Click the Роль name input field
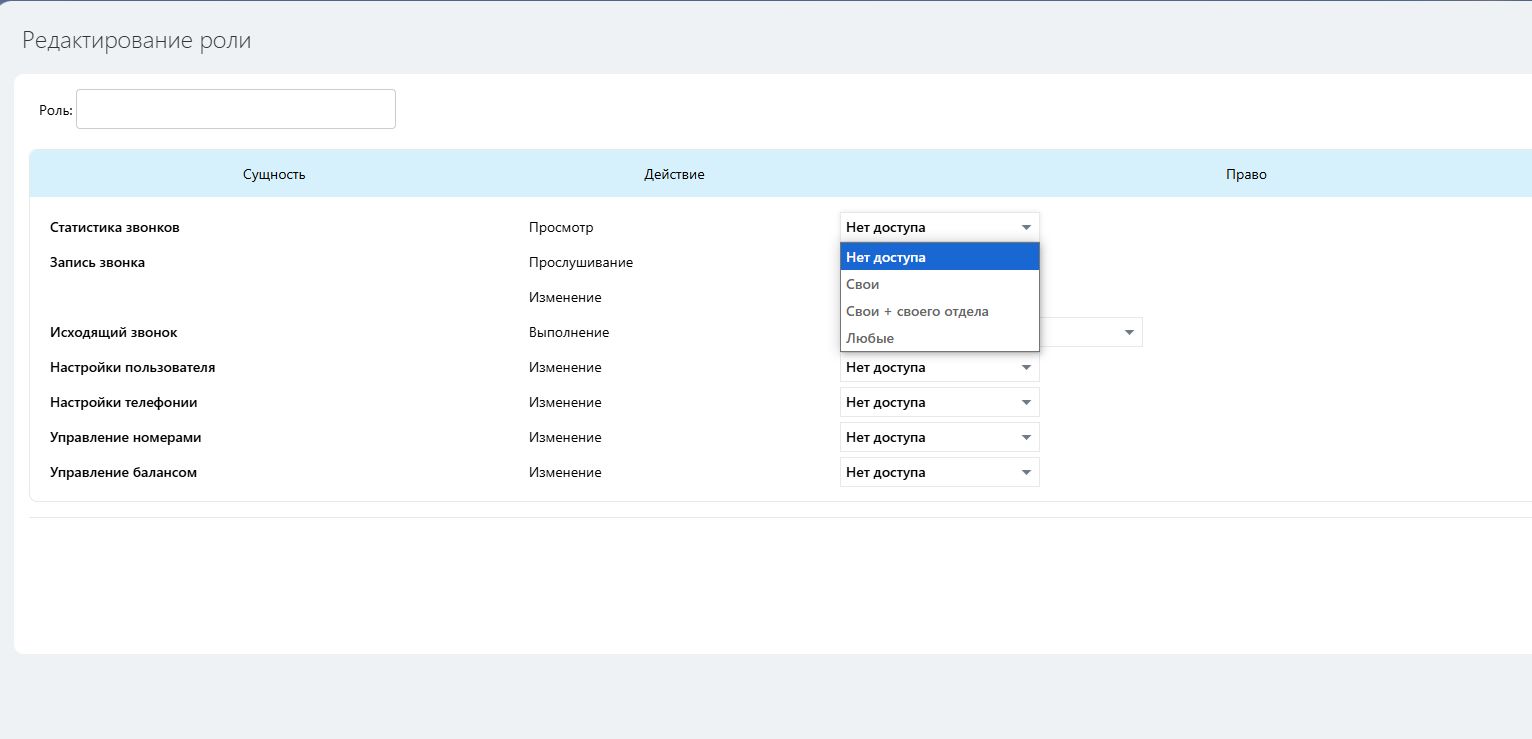This screenshot has height=739, width=1532. (x=236, y=109)
